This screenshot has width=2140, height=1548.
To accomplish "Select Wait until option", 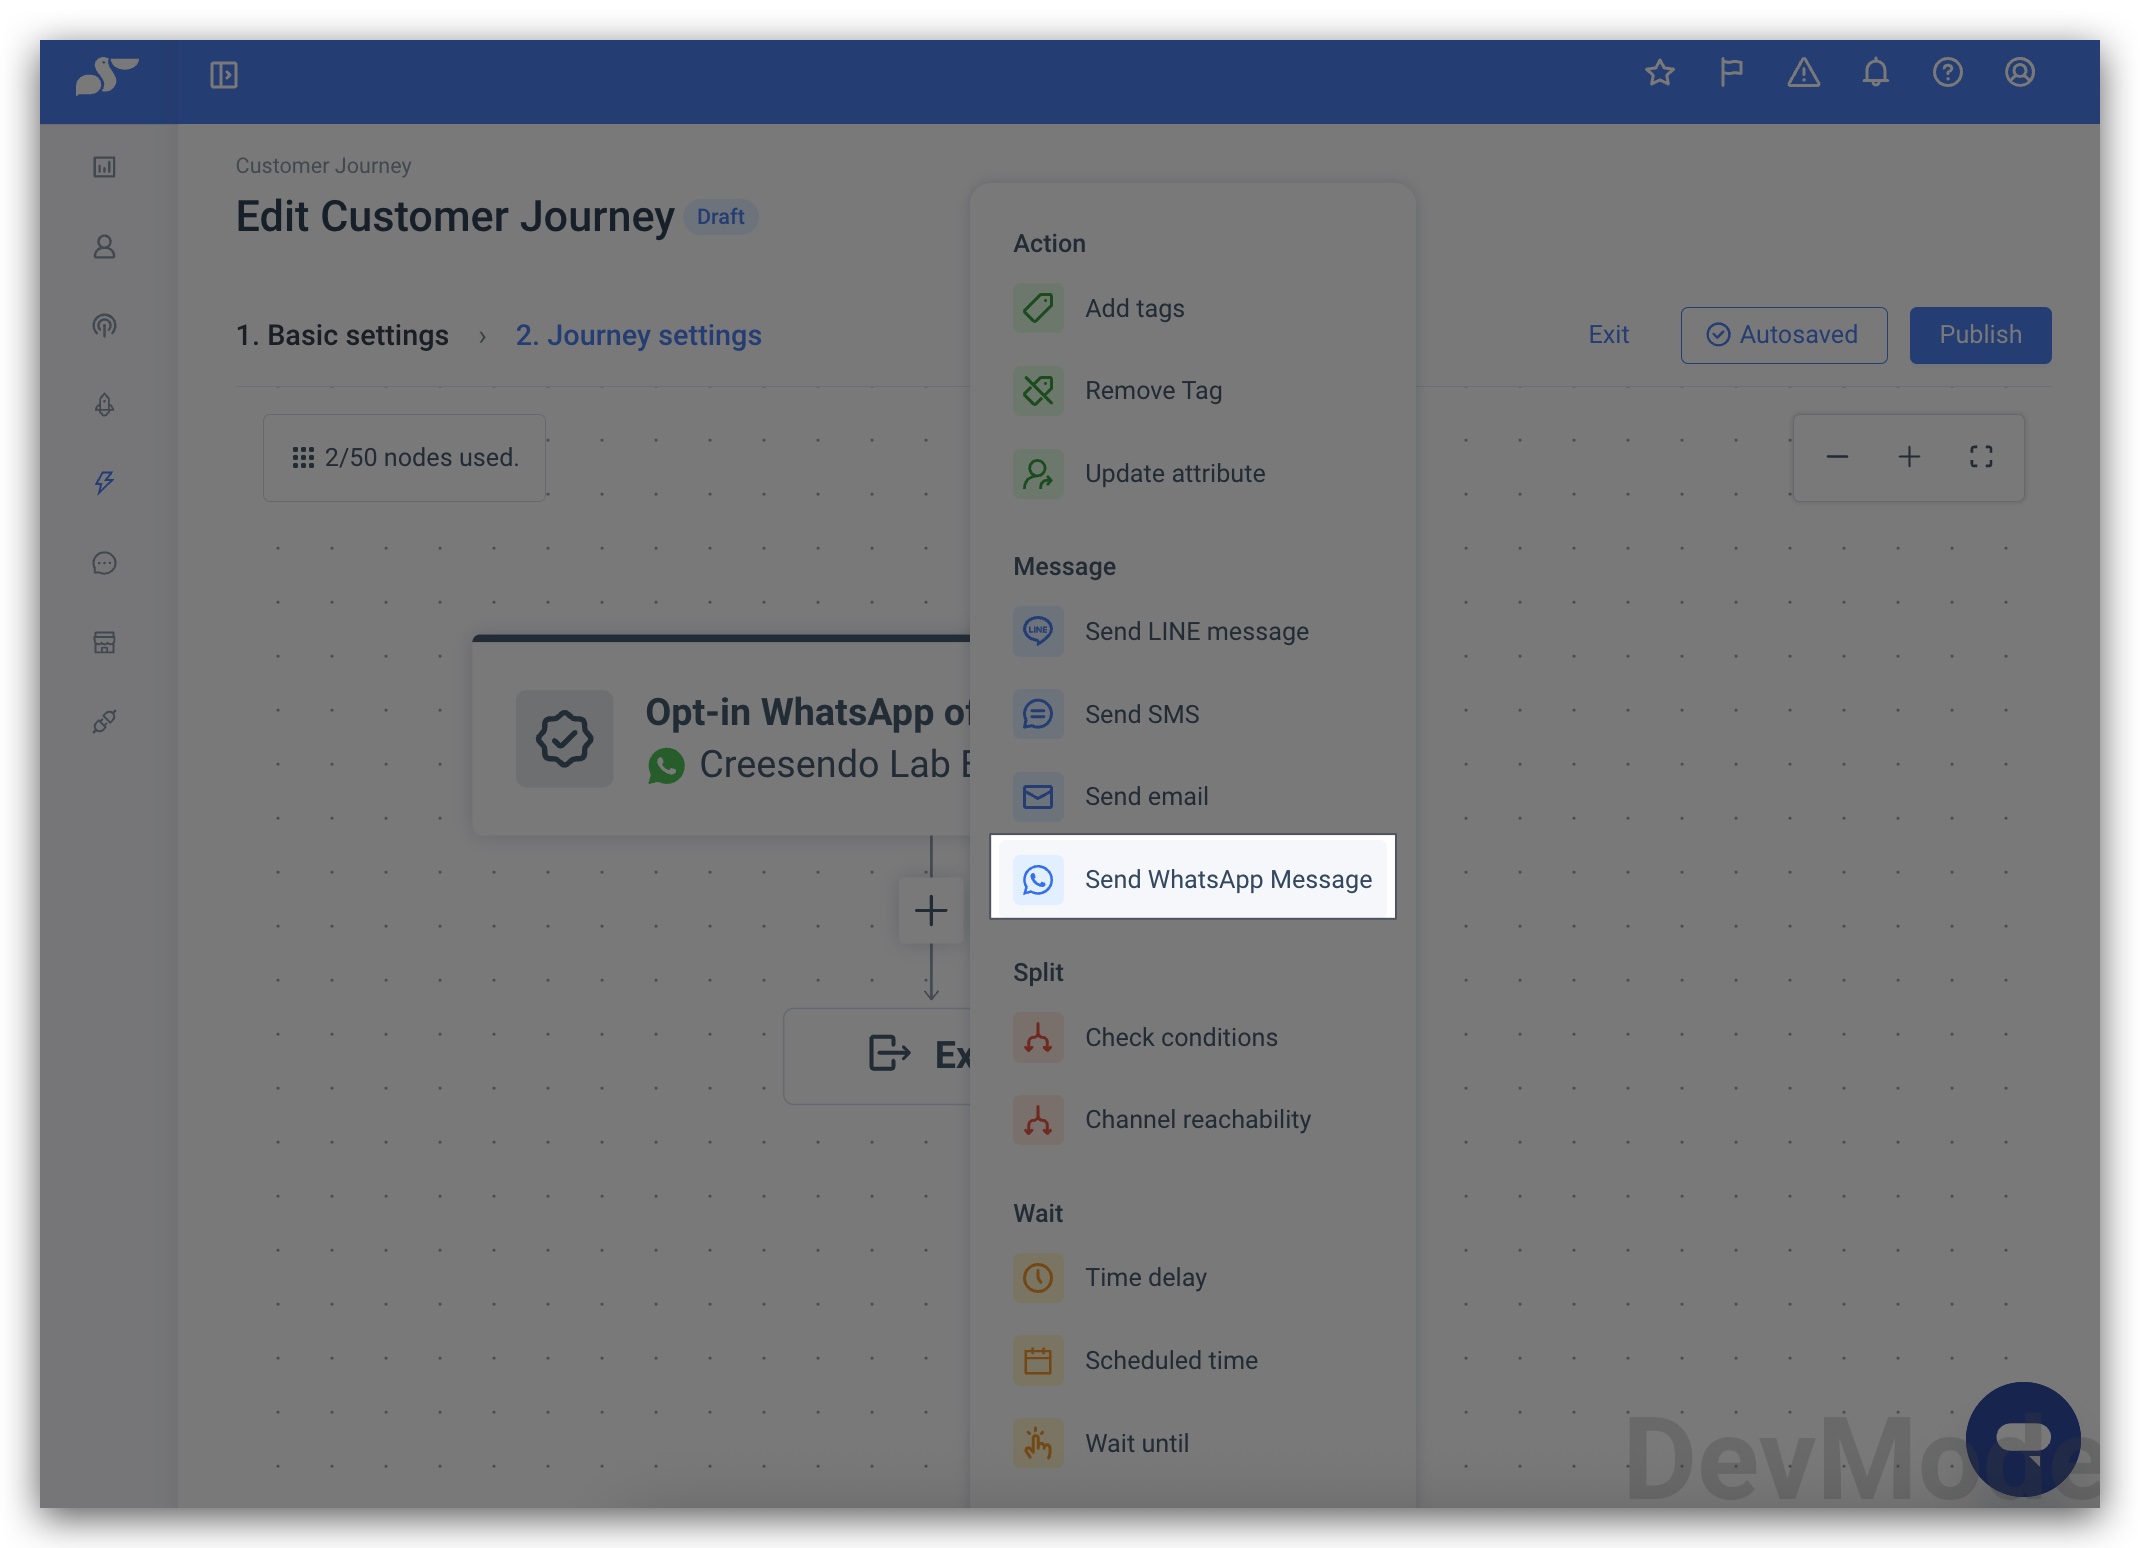I will point(1193,1443).
